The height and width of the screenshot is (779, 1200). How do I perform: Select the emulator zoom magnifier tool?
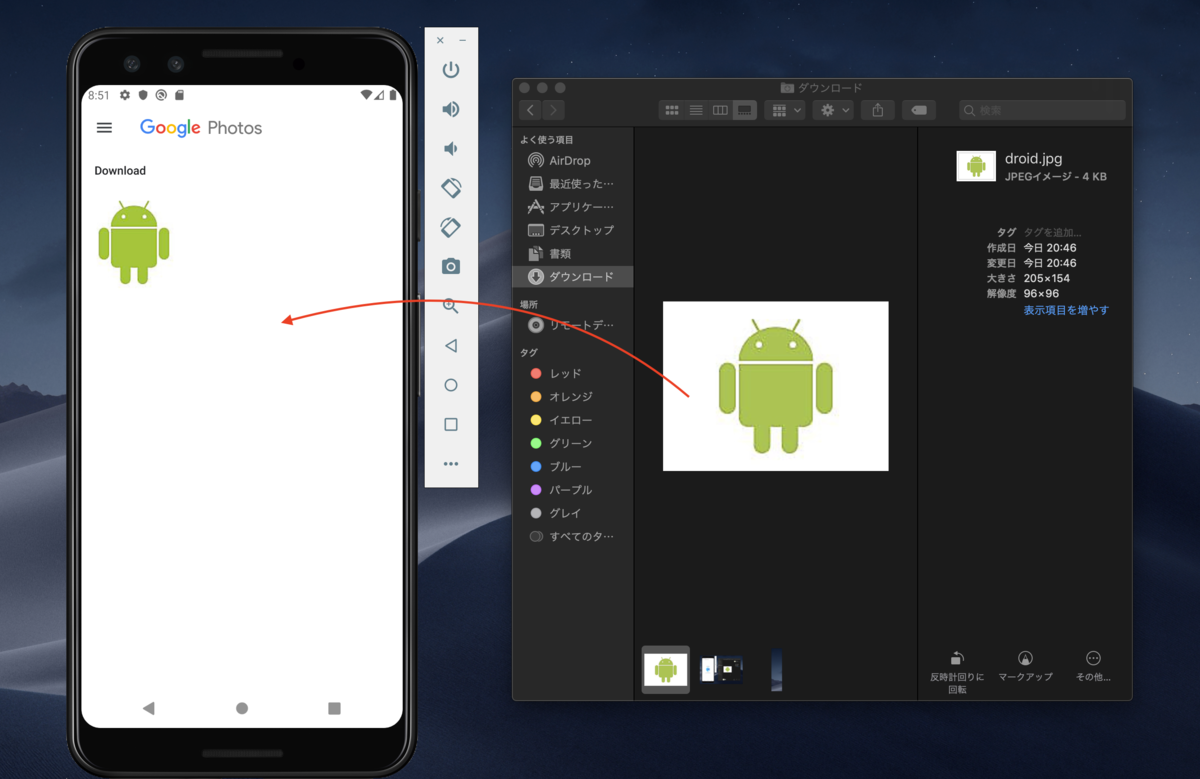[451, 306]
